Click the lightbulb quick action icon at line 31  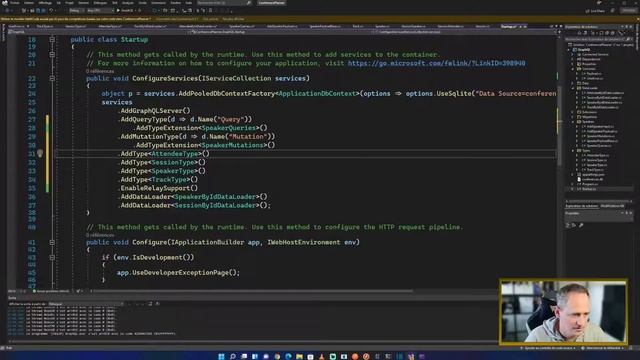pyautogui.click(x=40, y=153)
